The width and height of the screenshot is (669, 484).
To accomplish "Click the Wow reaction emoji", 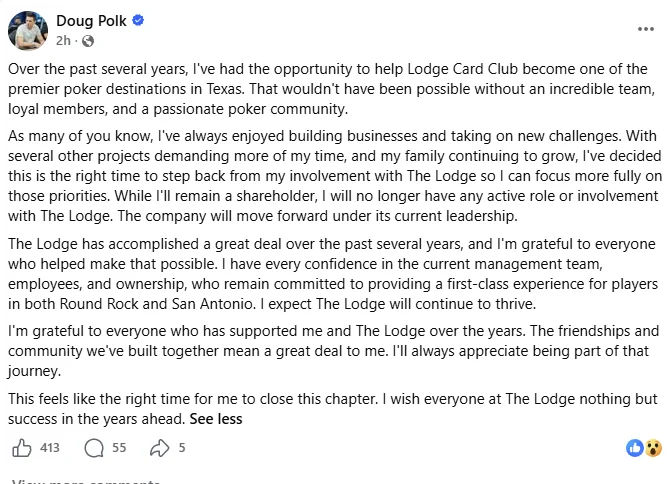I will pyautogui.click(x=653, y=448).
